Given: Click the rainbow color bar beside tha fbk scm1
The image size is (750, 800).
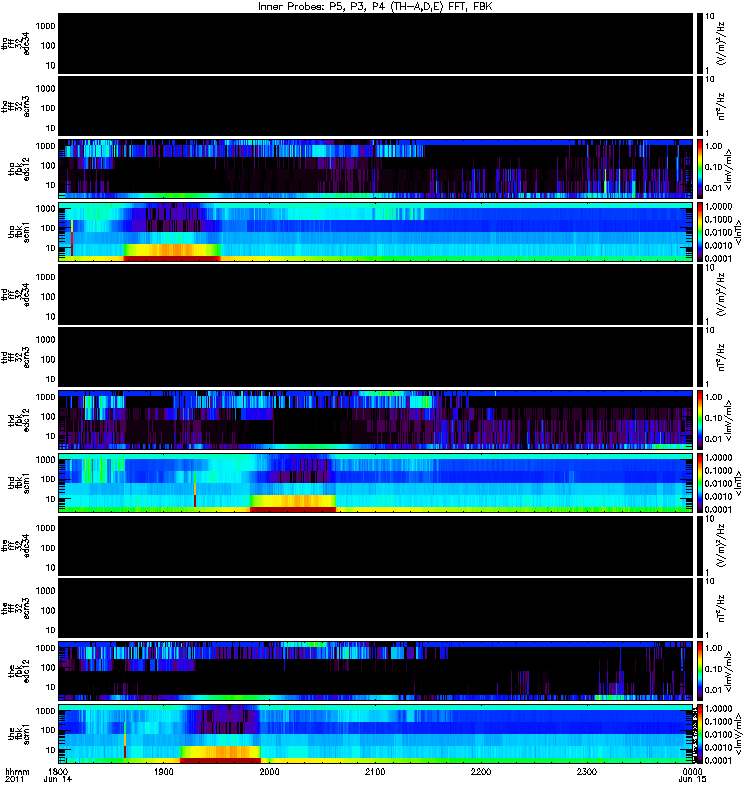Looking at the screenshot, I should pyautogui.click(x=699, y=232).
